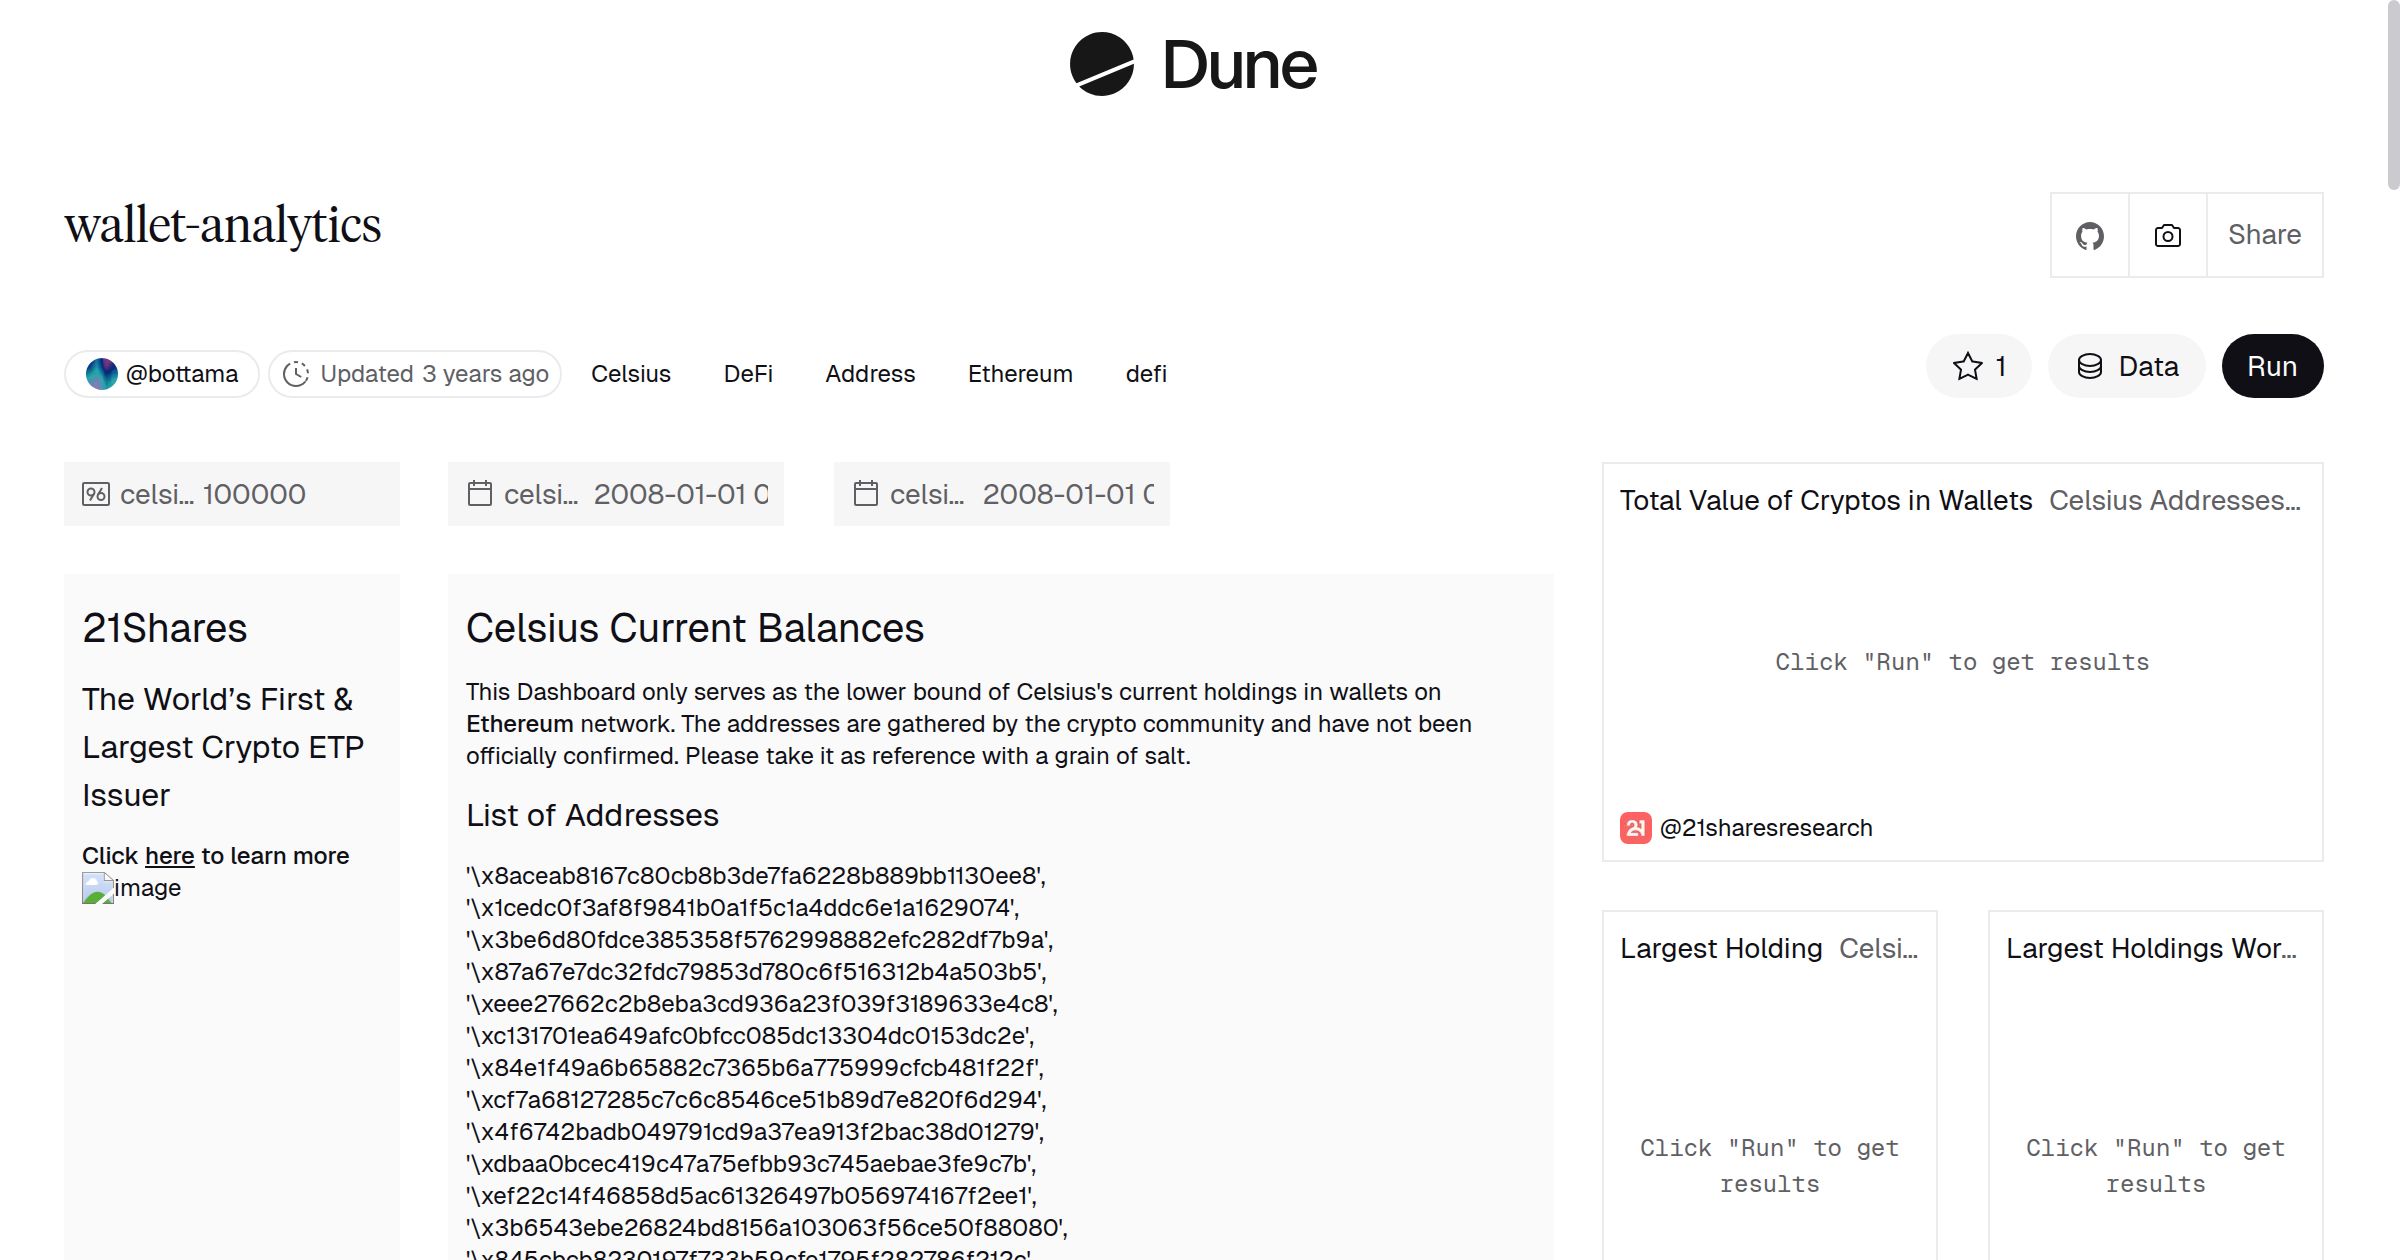The width and height of the screenshot is (2400, 1260).
Task: Click the numeric parameter icon beside celsius 100000
Action: 96,493
